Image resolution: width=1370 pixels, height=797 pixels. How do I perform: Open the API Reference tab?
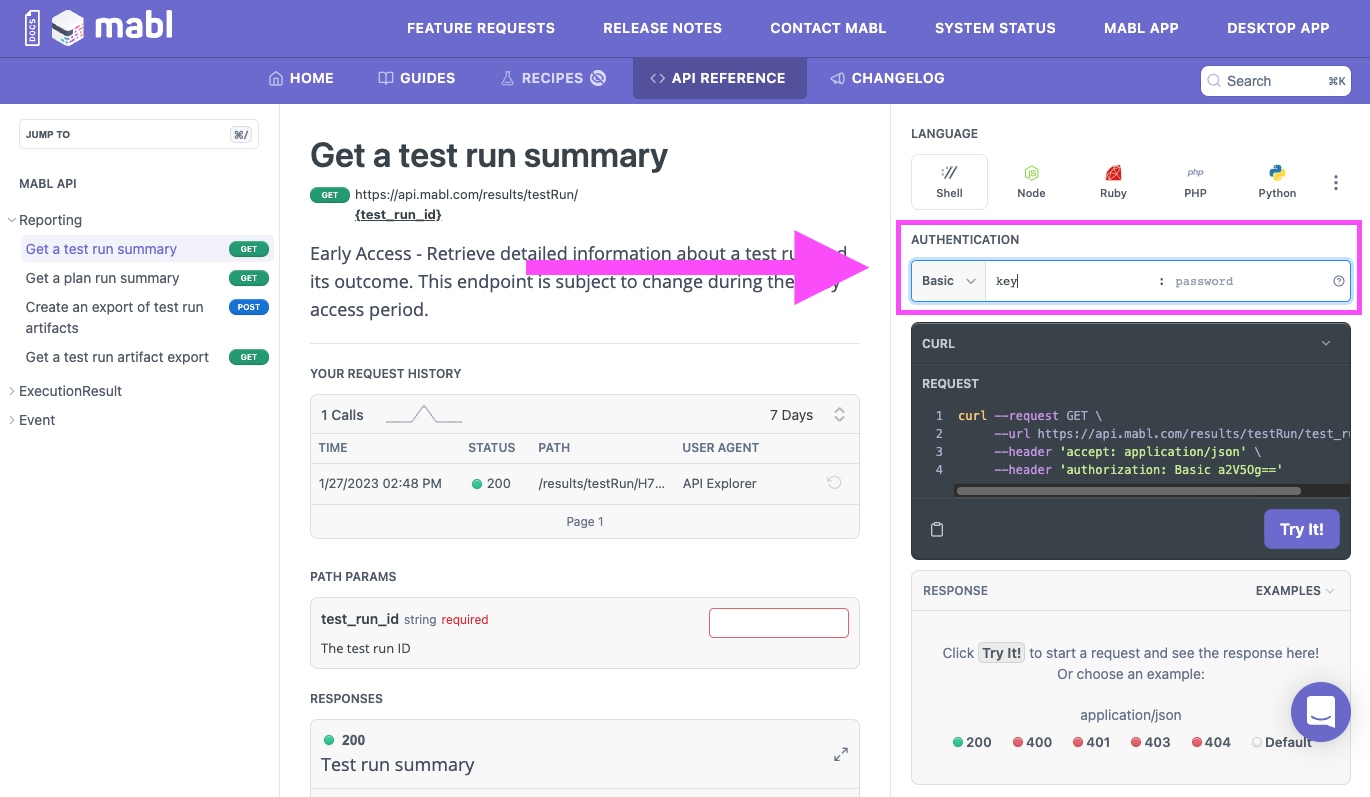click(x=719, y=78)
